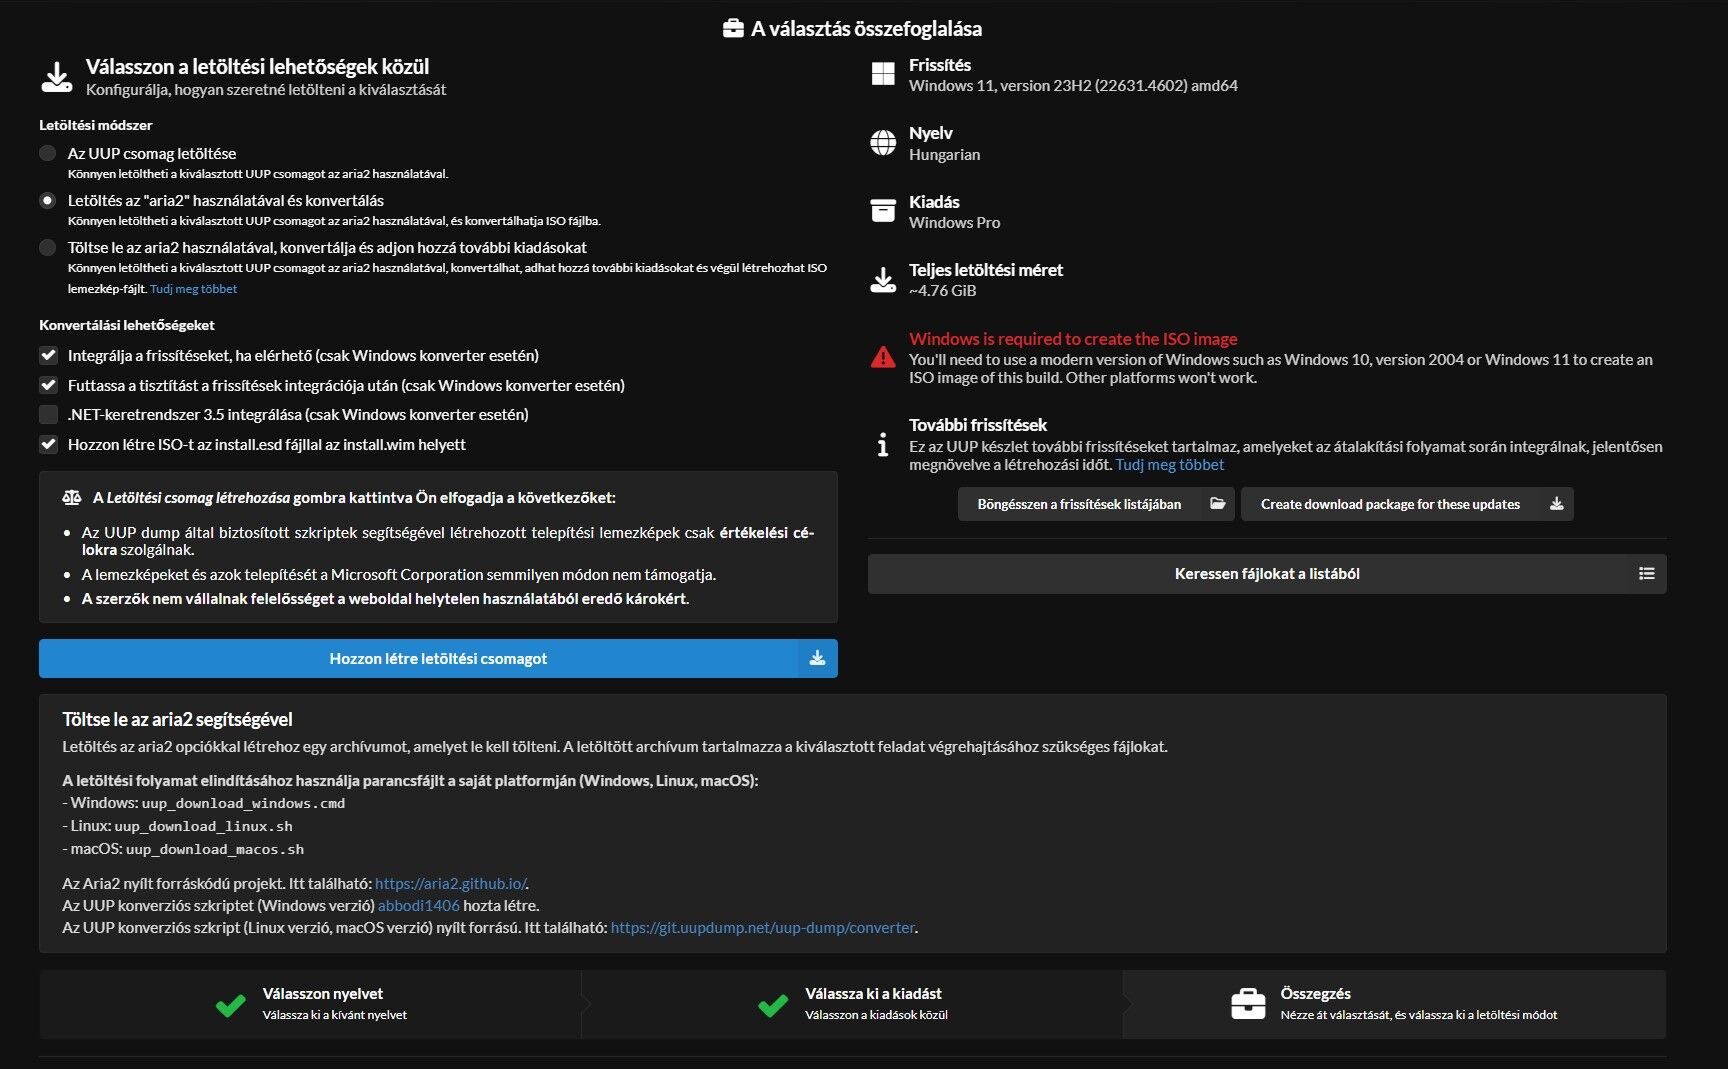Click the archive box icon beside Kiadás
This screenshot has height=1069, width=1728.
883,211
